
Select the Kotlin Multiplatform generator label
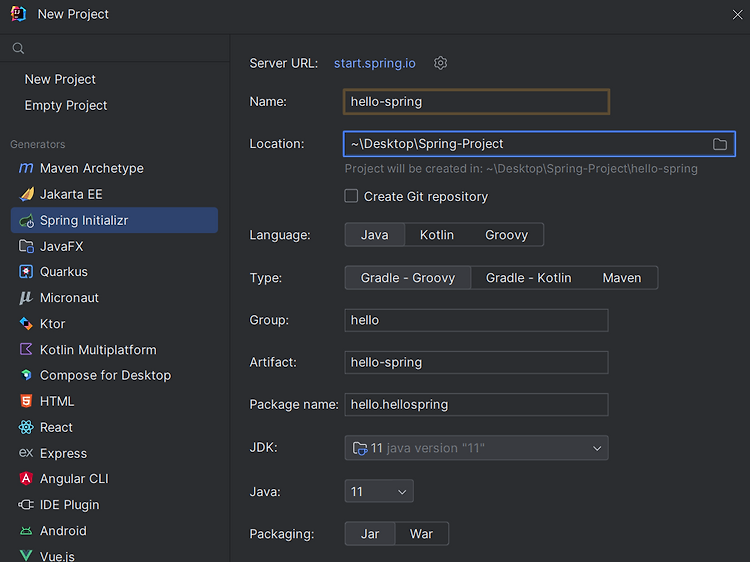tap(98, 350)
